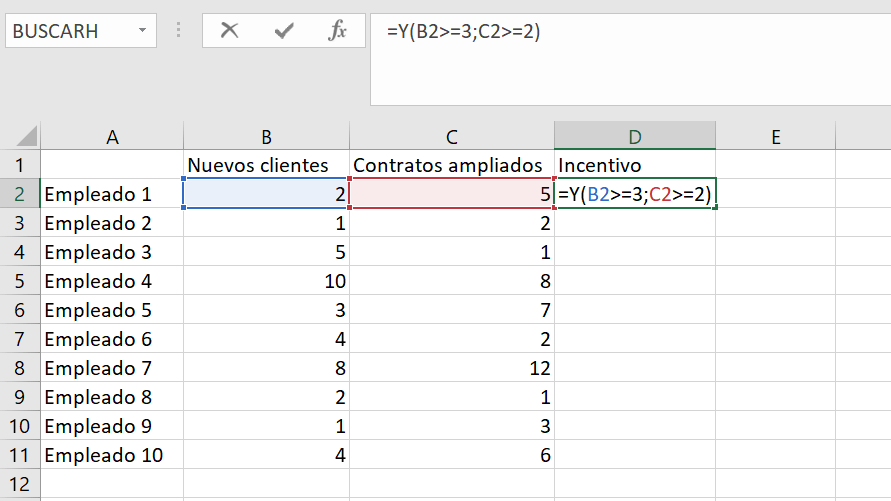This screenshot has width=891, height=501.
Task: Click inside the formula bar text
Action: tap(463, 31)
